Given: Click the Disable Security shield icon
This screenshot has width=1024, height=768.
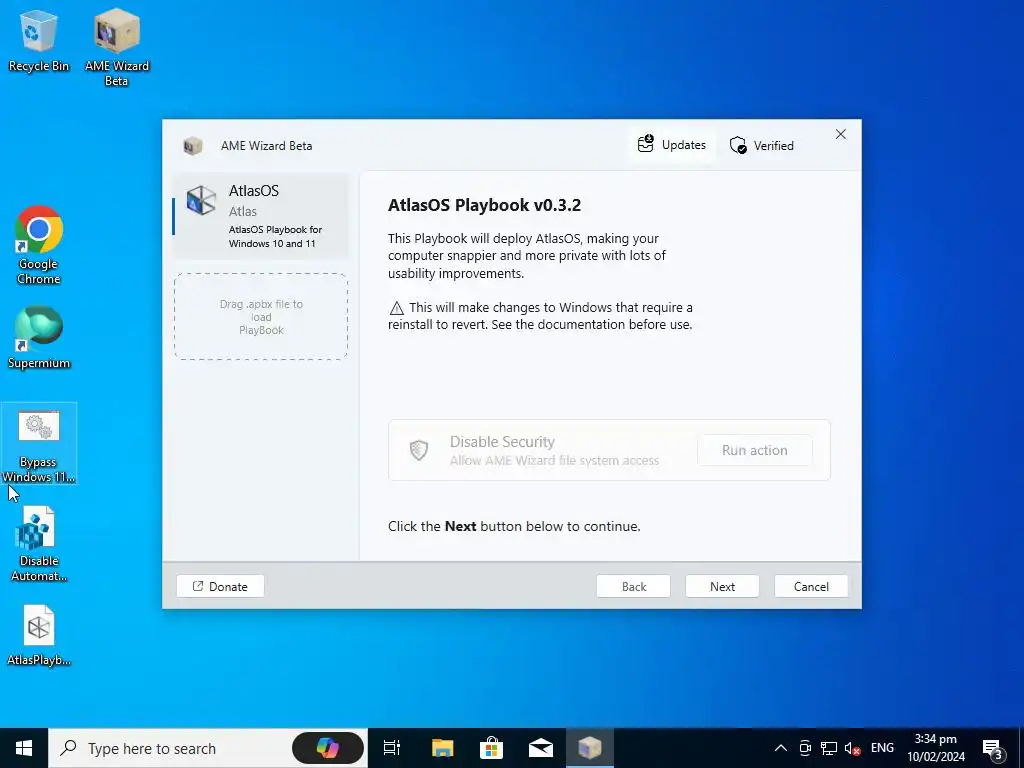Looking at the screenshot, I should [419, 450].
